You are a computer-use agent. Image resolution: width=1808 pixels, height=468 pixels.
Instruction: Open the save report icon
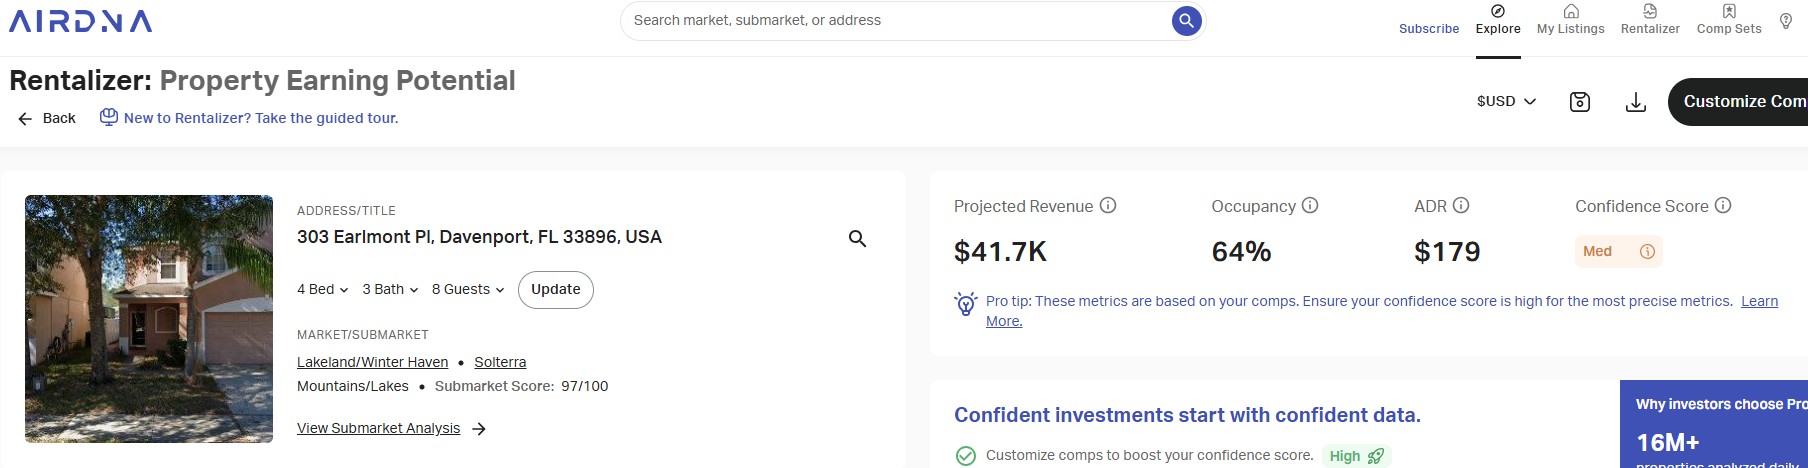(1580, 102)
